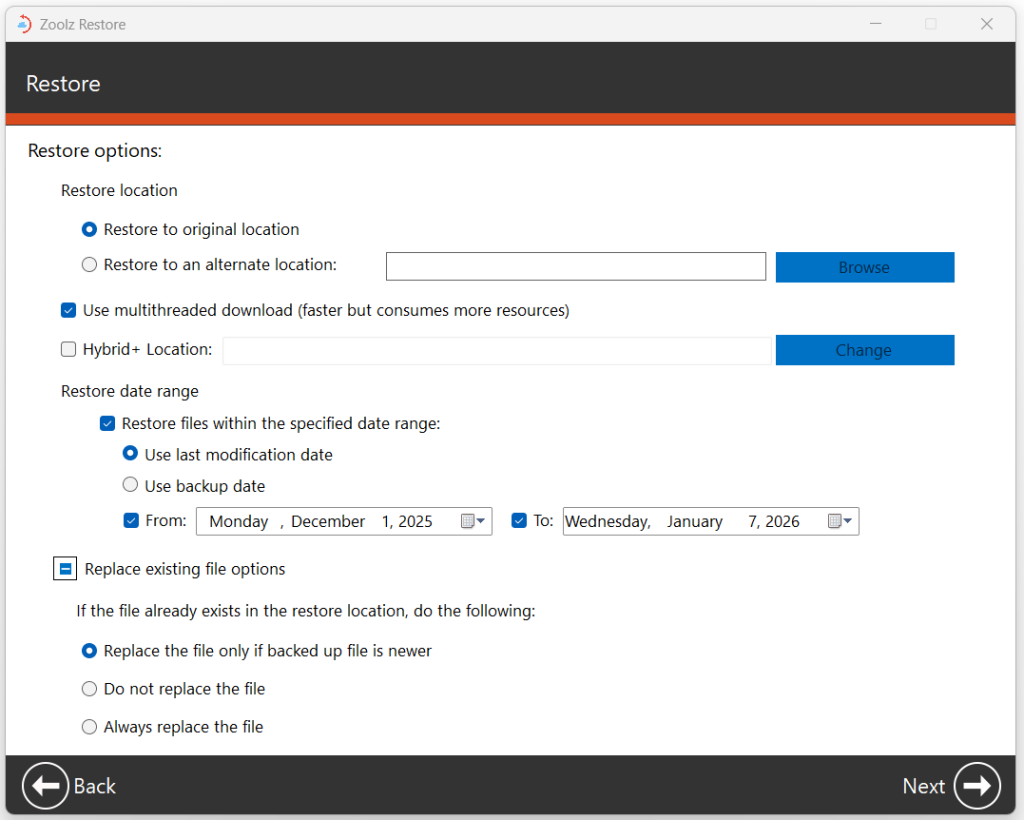Disable multithreaded download checkbox
The image size is (1024, 820).
pos(68,310)
